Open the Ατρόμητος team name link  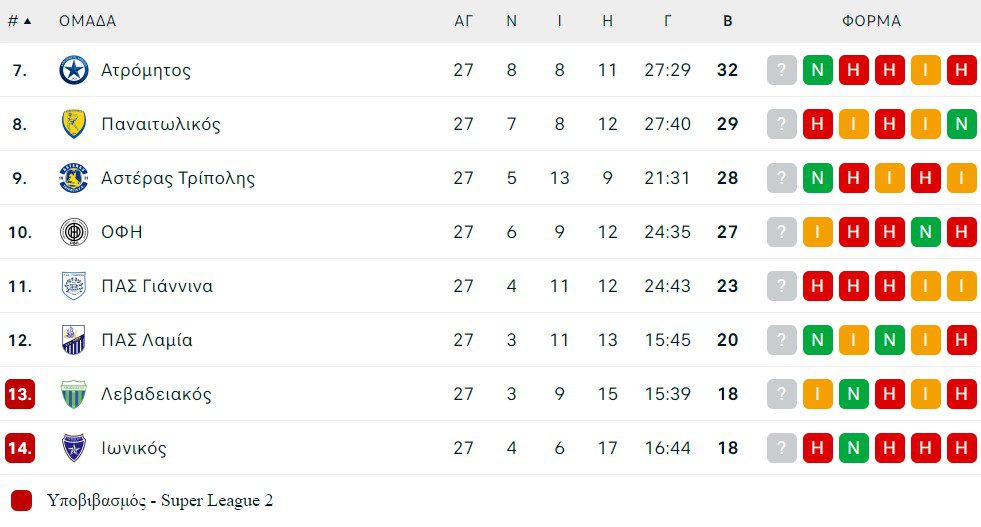coord(146,70)
